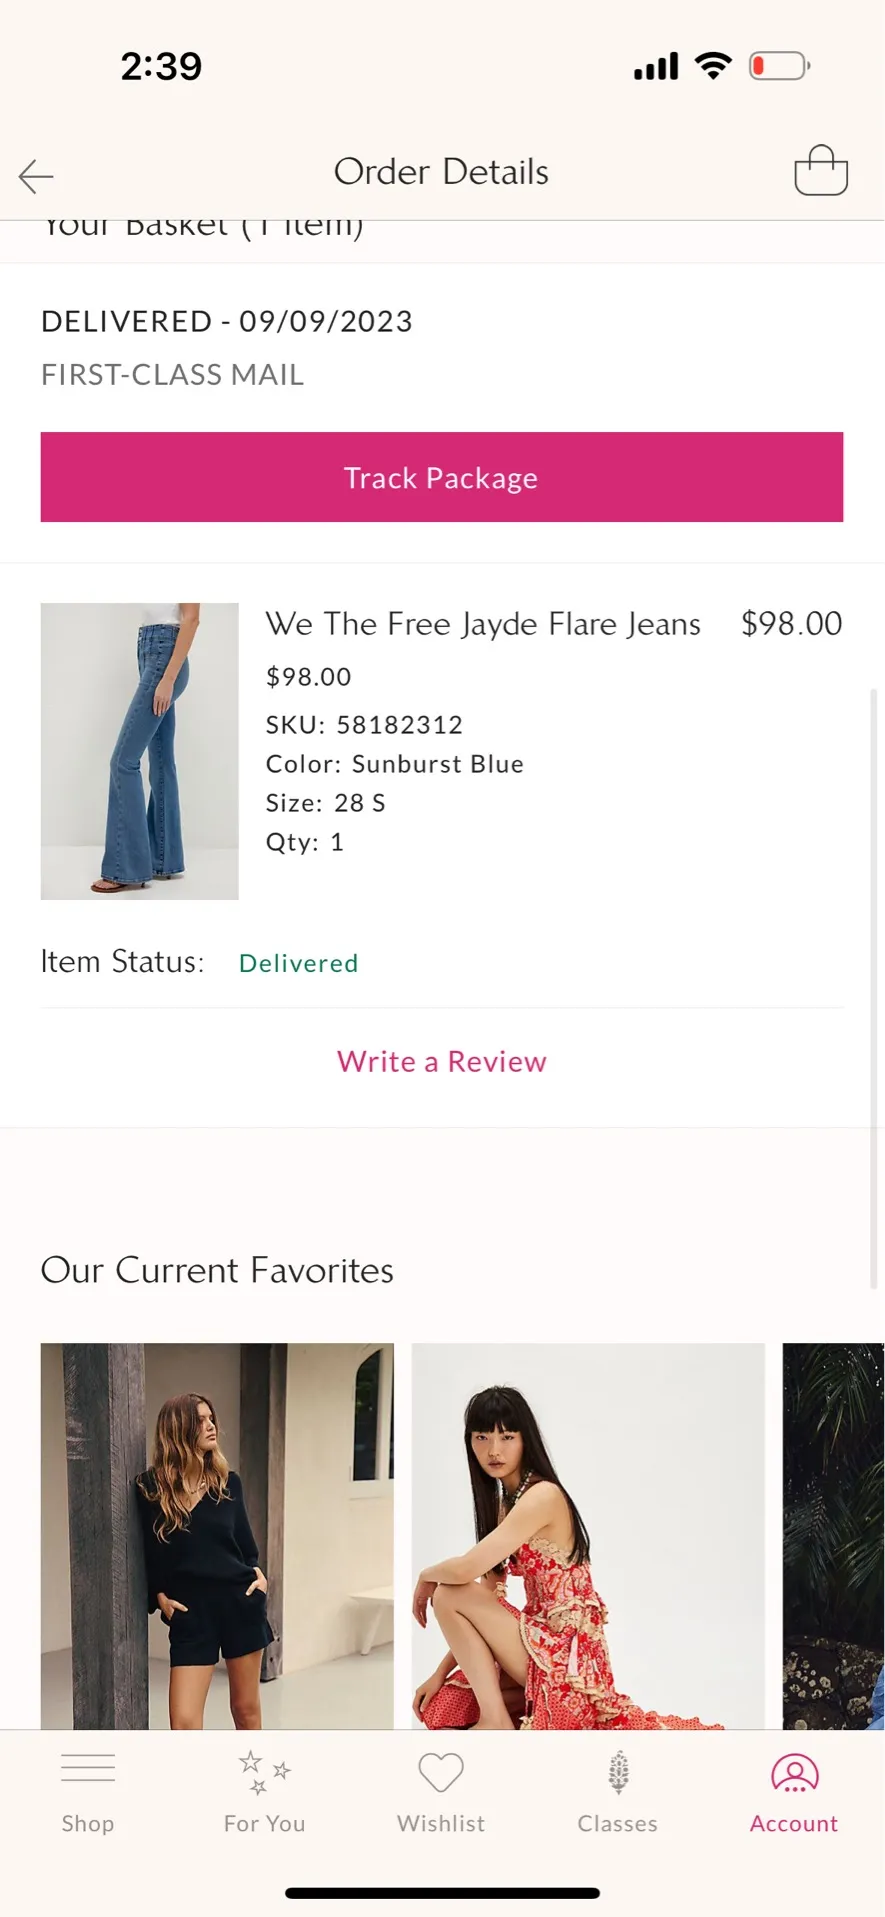Open the For You stars icon
Image resolution: width=885 pixels, height=1917 pixels.
click(x=263, y=1770)
